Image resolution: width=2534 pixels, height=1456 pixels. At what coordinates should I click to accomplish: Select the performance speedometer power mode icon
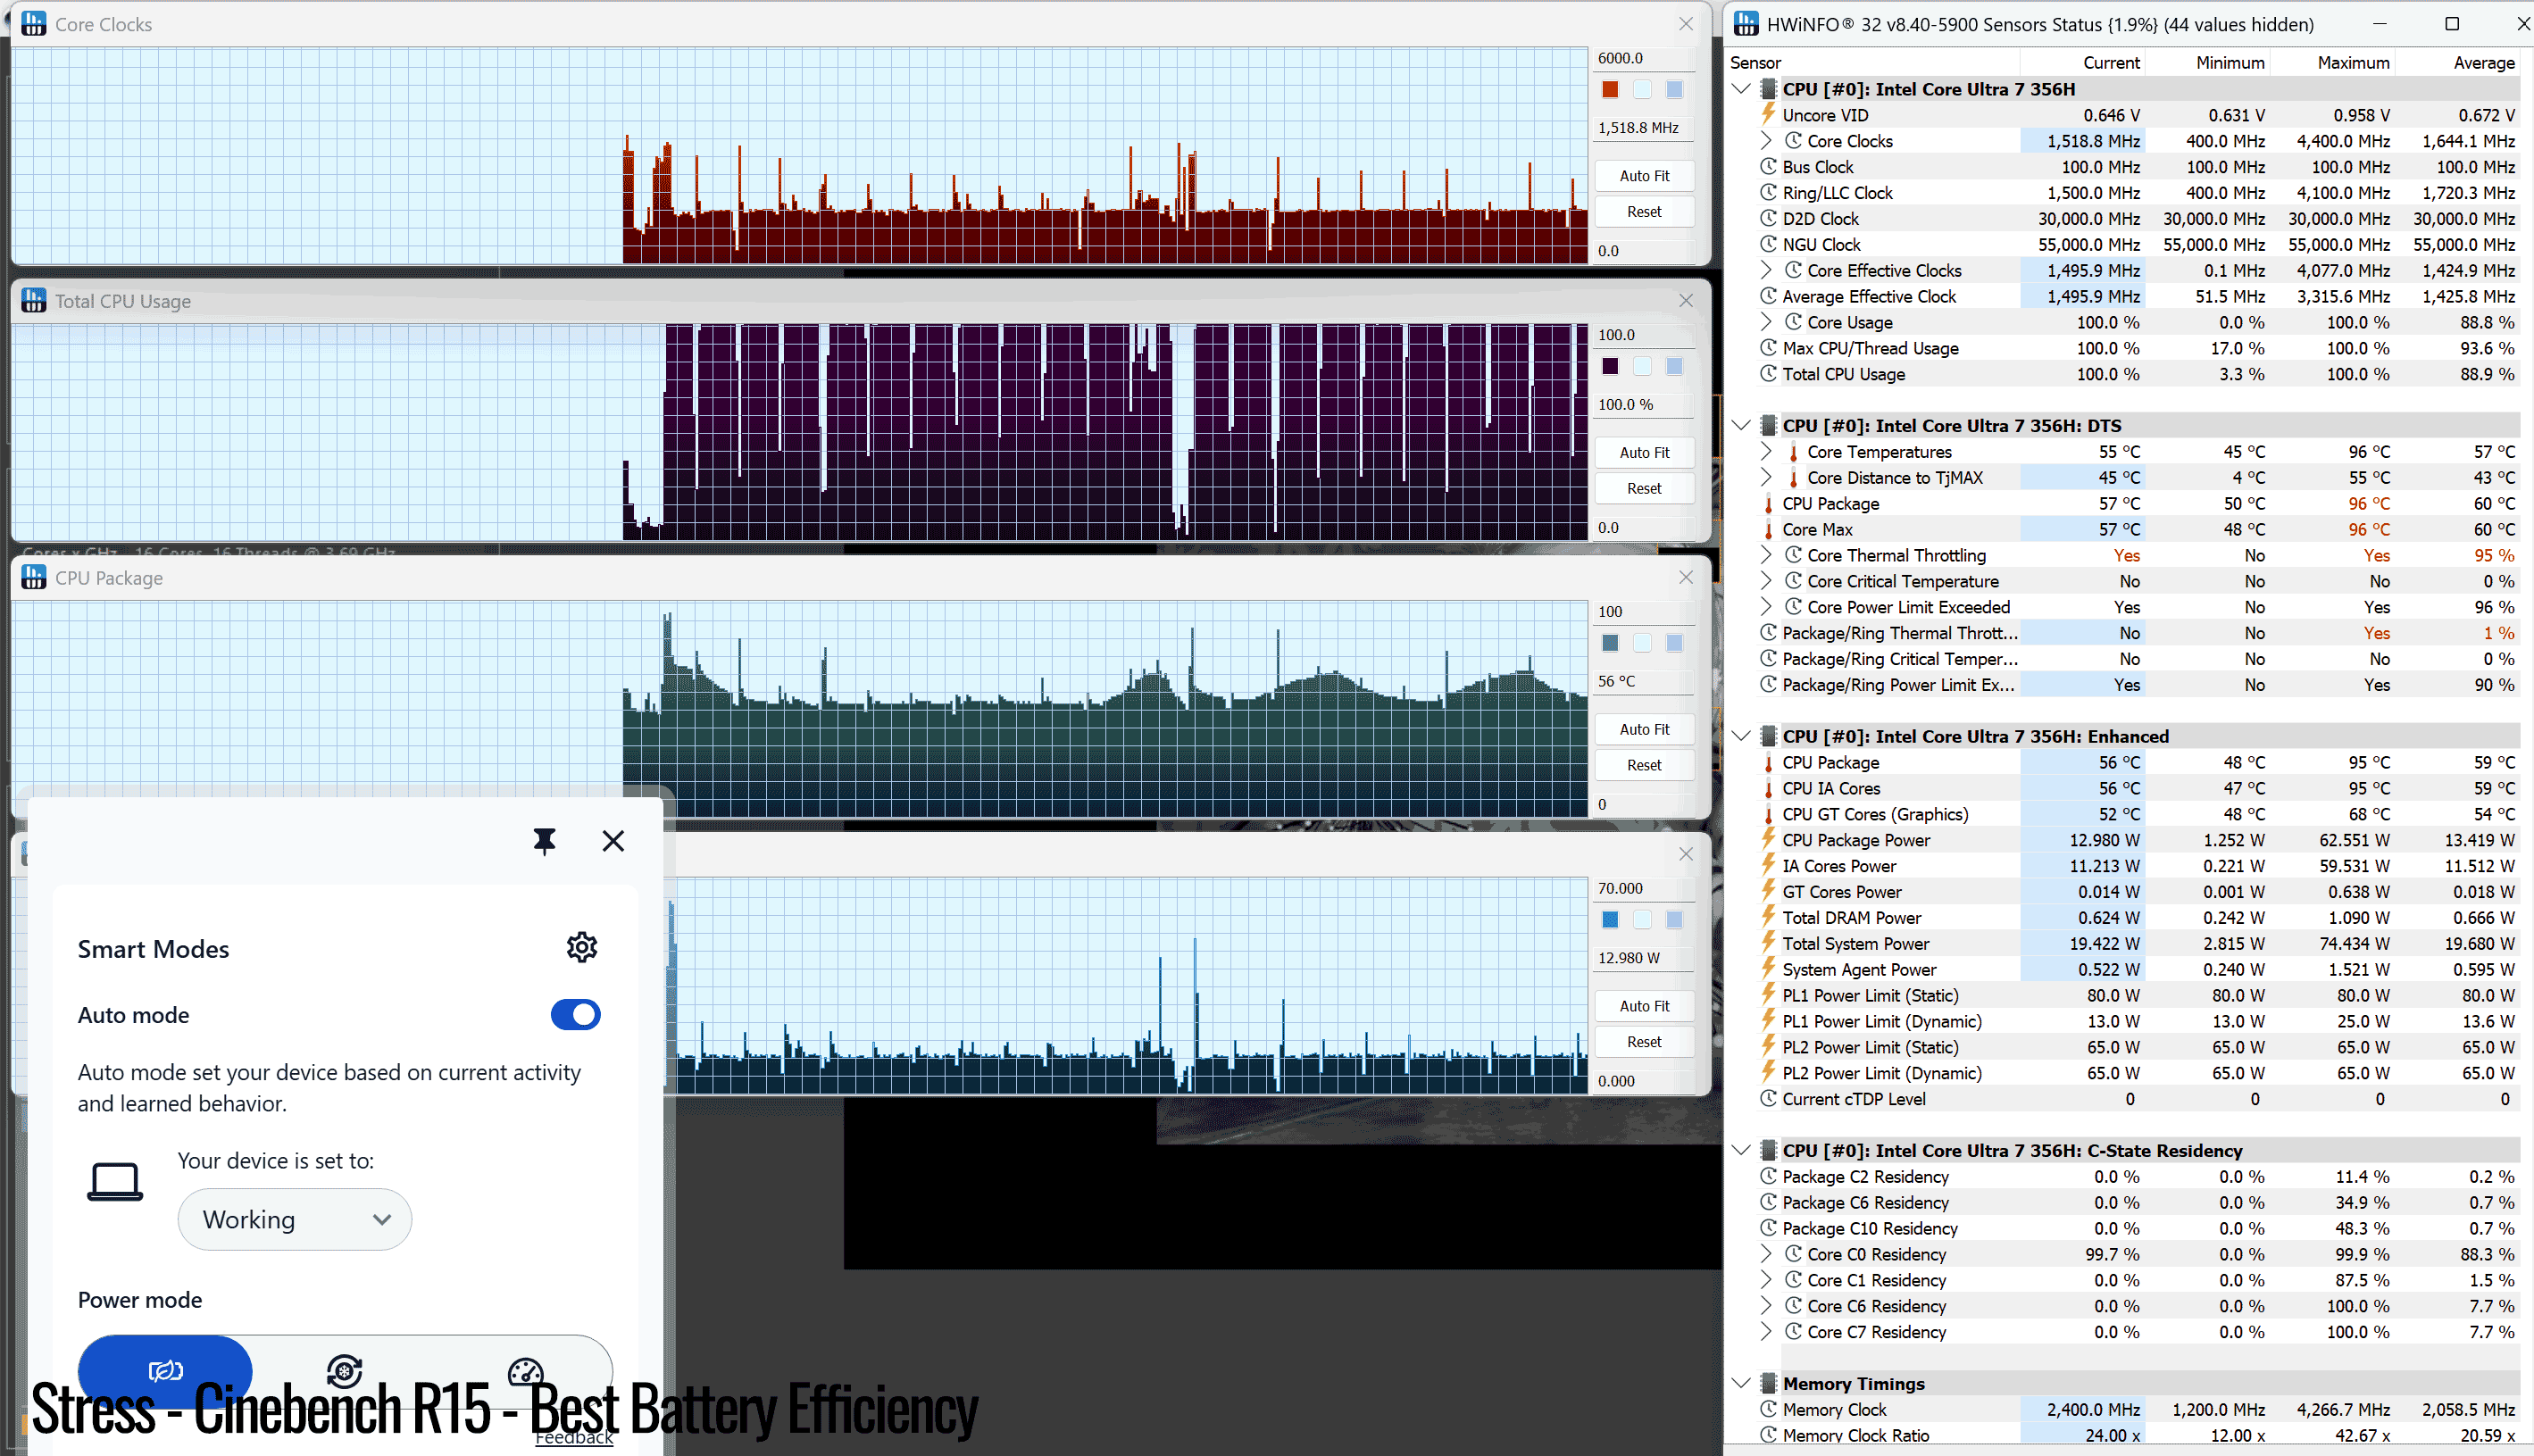[525, 1371]
